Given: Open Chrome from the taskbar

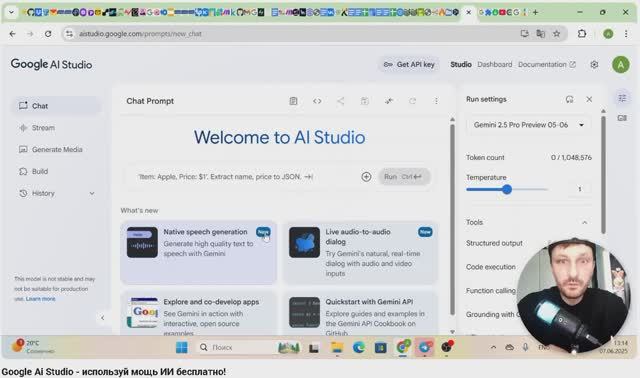Looking at the screenshot, I should click(x=403, y=347).
